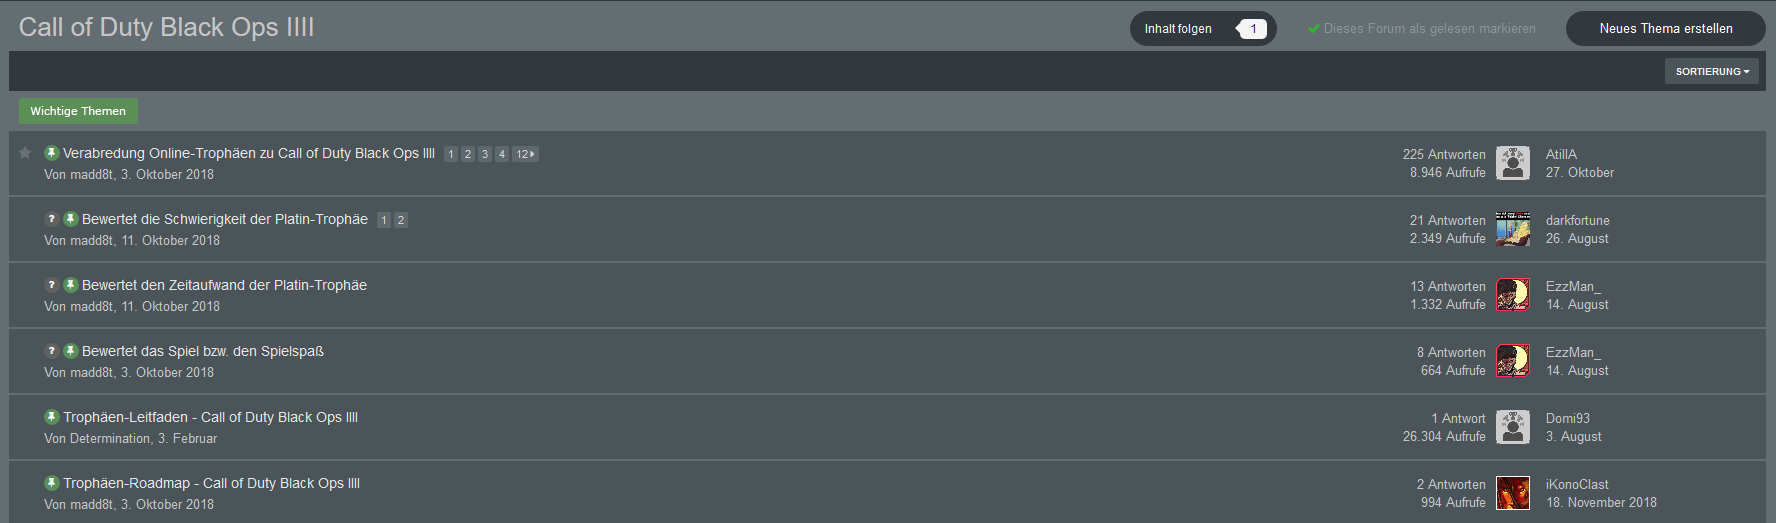Viewport: 1776px width, 523px height.
Task: Open EzzMan_ avatar in Spielspaß row
Action: 1513,361
